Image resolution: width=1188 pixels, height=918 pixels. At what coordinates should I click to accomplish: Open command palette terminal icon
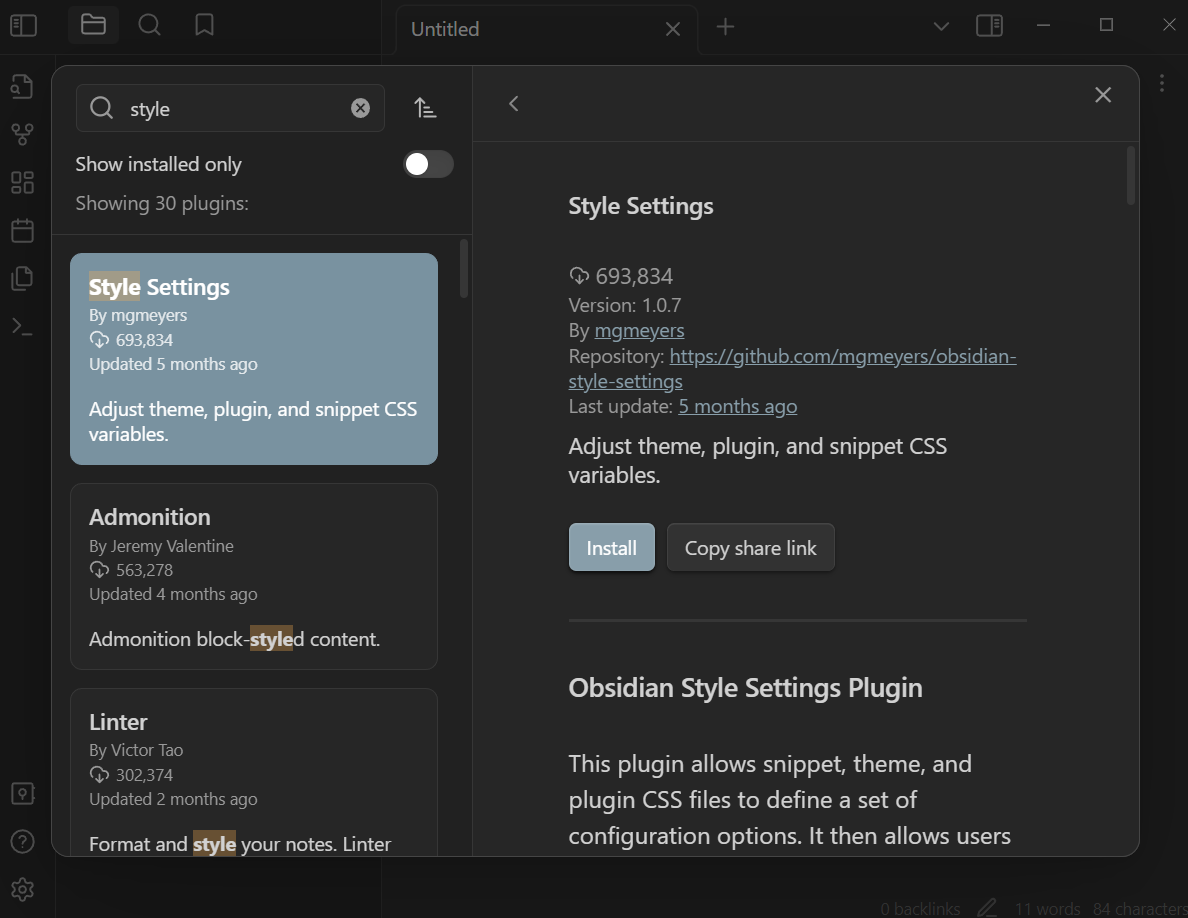[22, 326]
